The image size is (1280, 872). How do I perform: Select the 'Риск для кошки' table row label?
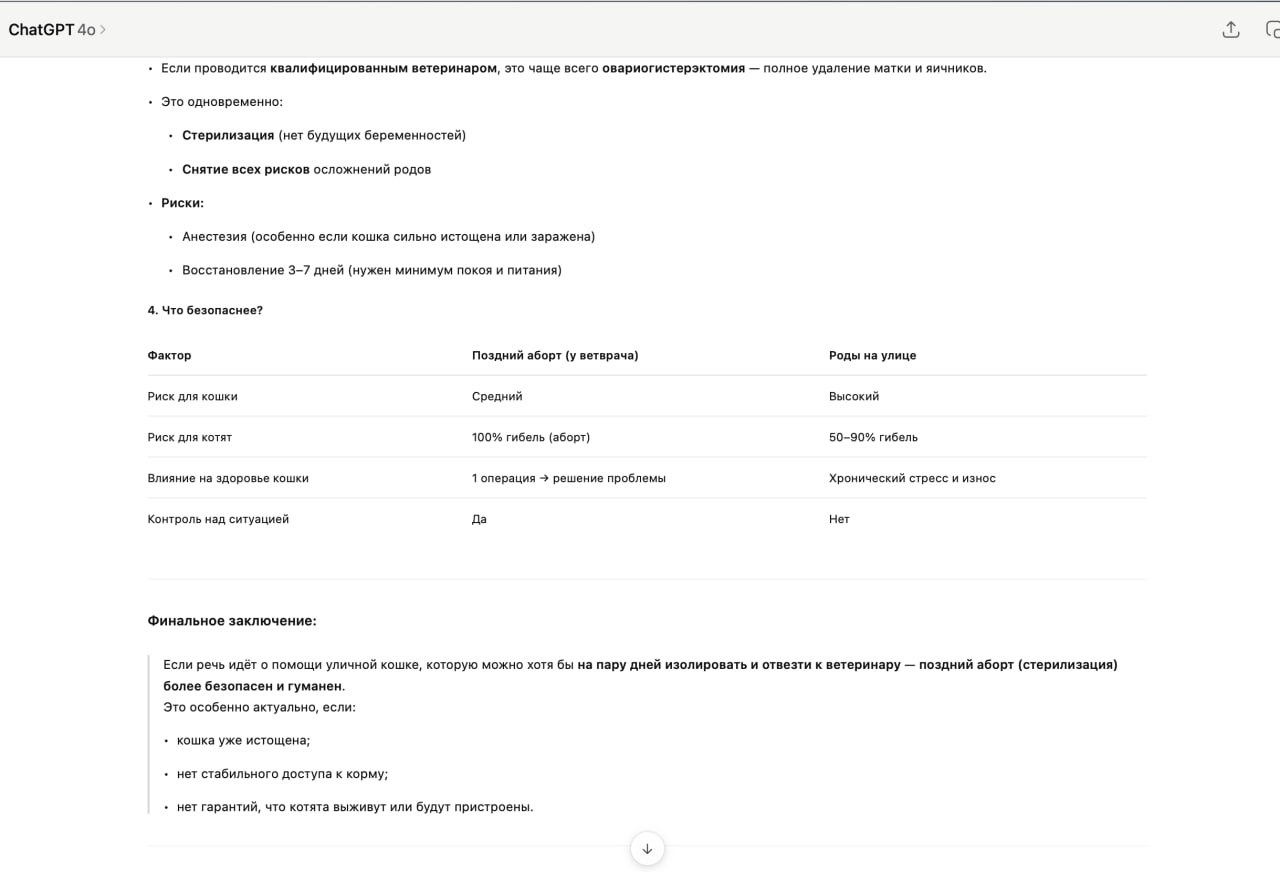[x=193, y=396]
